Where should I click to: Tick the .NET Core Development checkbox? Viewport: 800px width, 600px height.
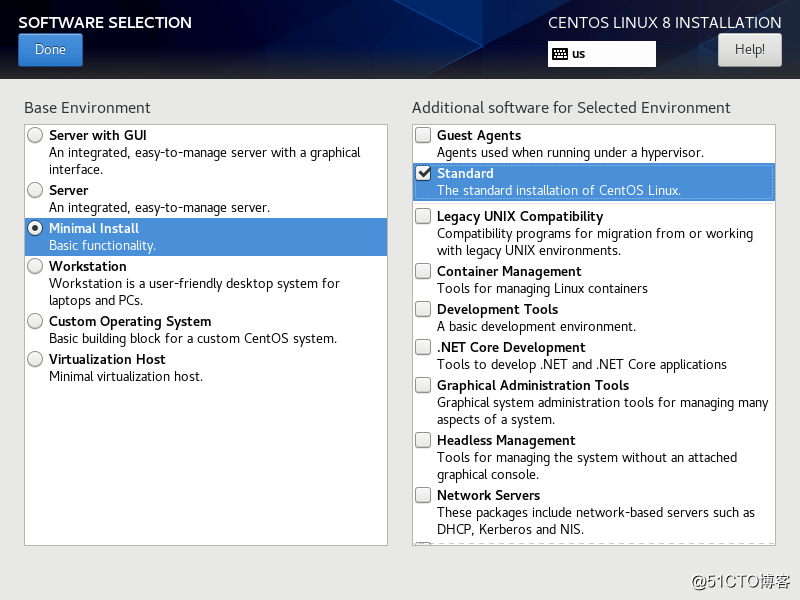click(x=423, y=347)
